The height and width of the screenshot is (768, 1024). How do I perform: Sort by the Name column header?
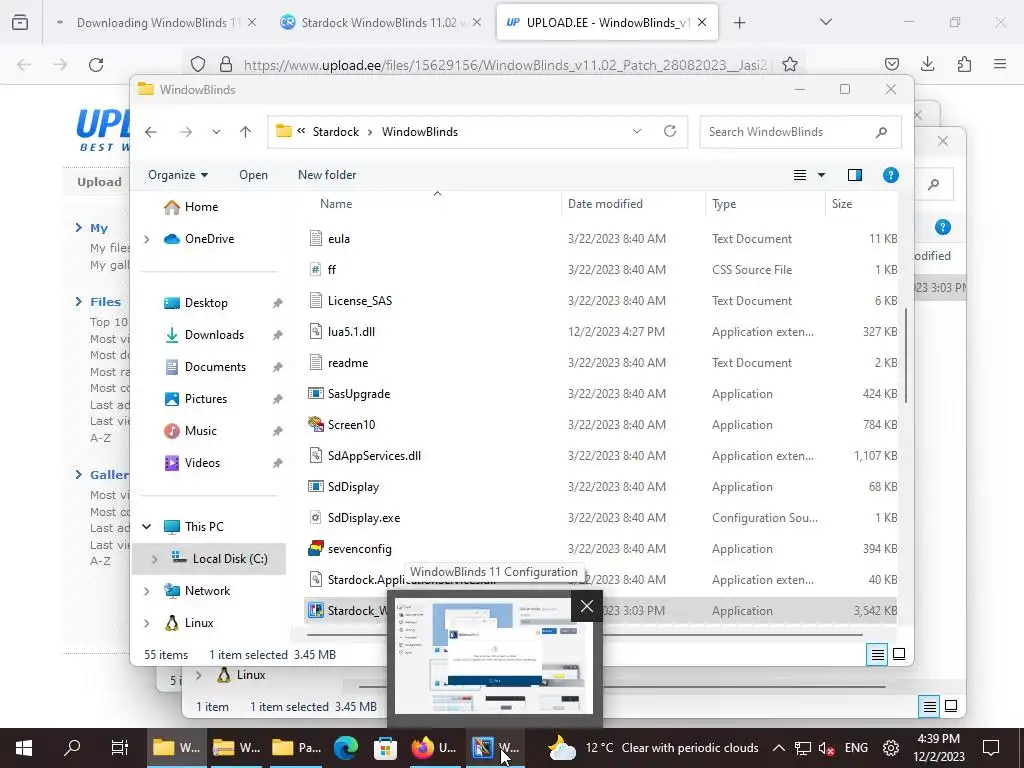coord(336,204)
